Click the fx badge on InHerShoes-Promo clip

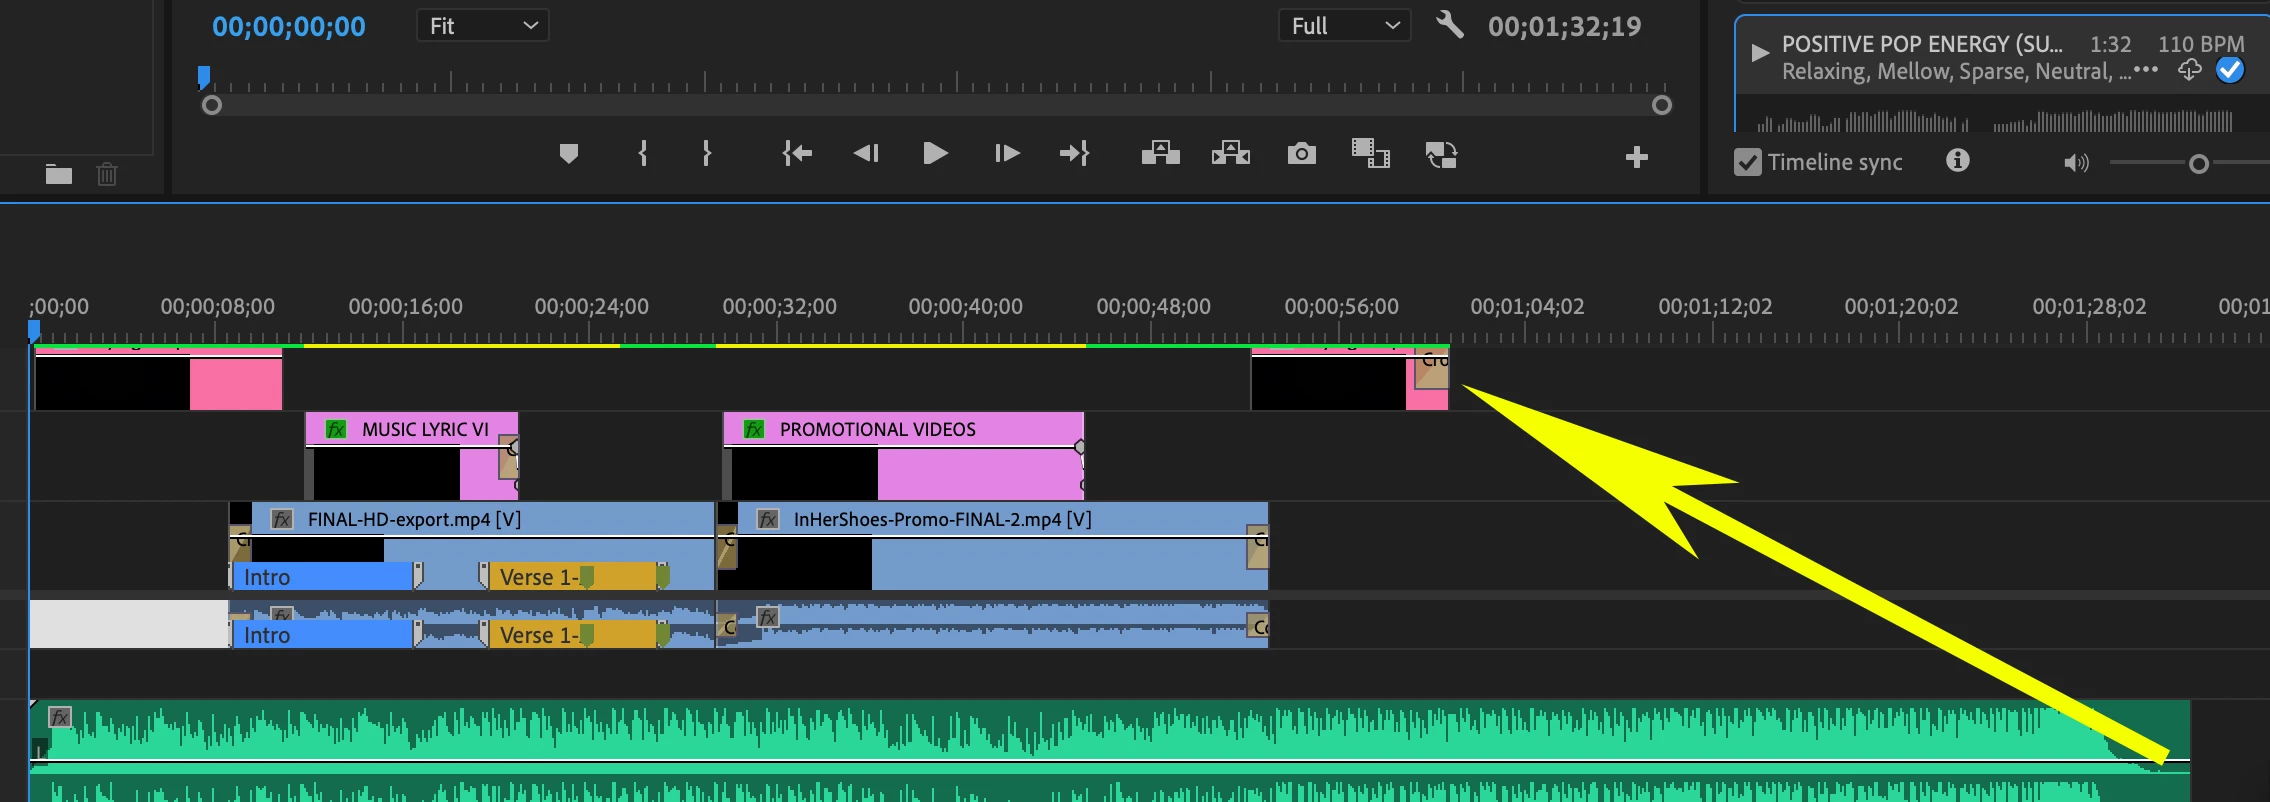coord(768,519)
